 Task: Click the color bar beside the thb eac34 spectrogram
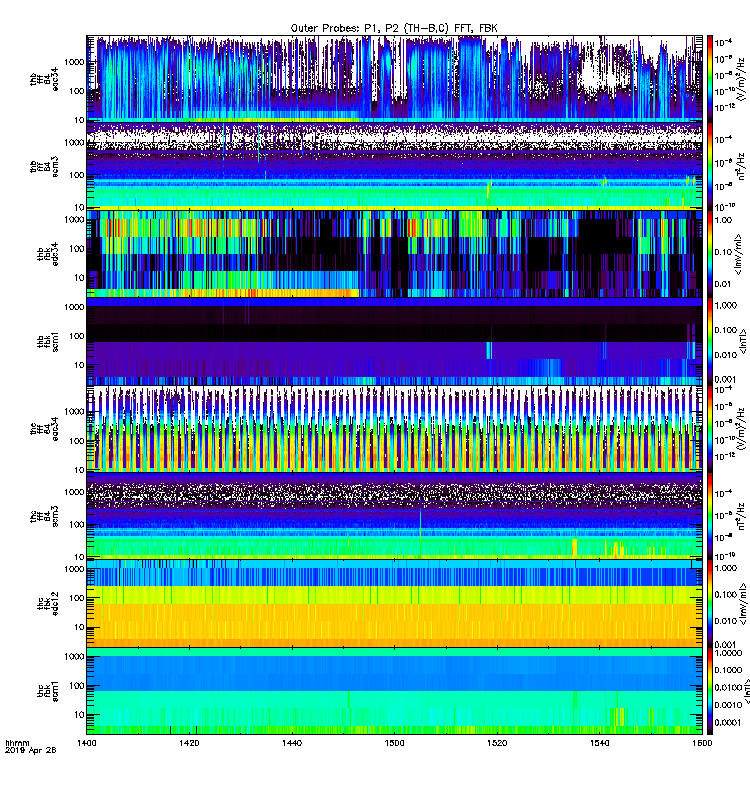coord(709,79)
